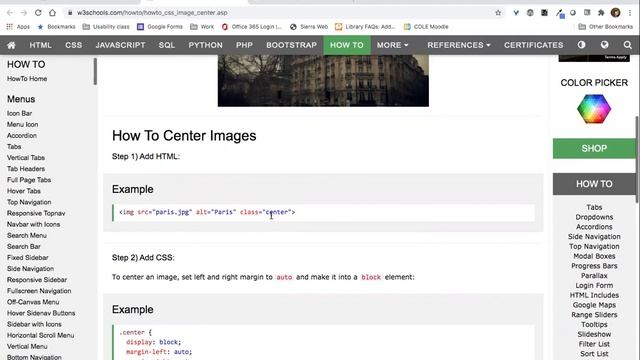The image size is (640, 360).
Task: Open Tooltips link in right panel
Action: tap(594, 325)
